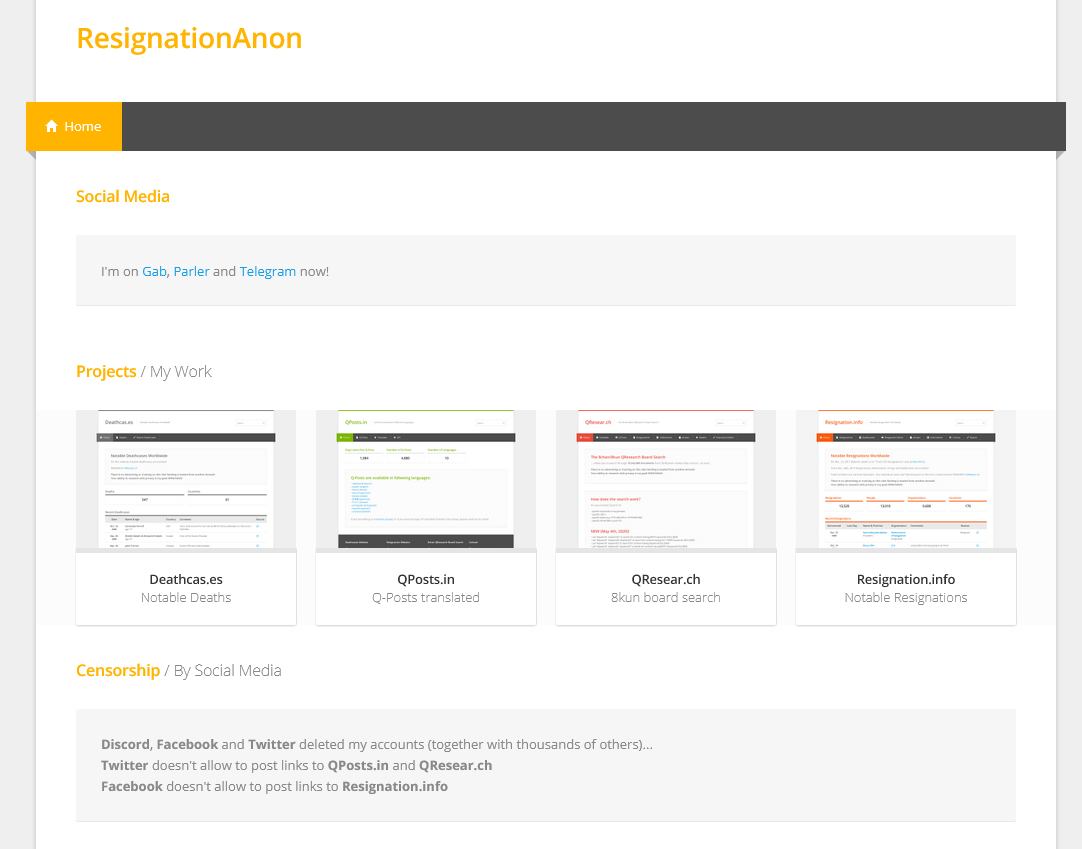Click the Q-Posts translated caption
The height and width of the screenshot is (849, 1082).
[x=426, y=598]
